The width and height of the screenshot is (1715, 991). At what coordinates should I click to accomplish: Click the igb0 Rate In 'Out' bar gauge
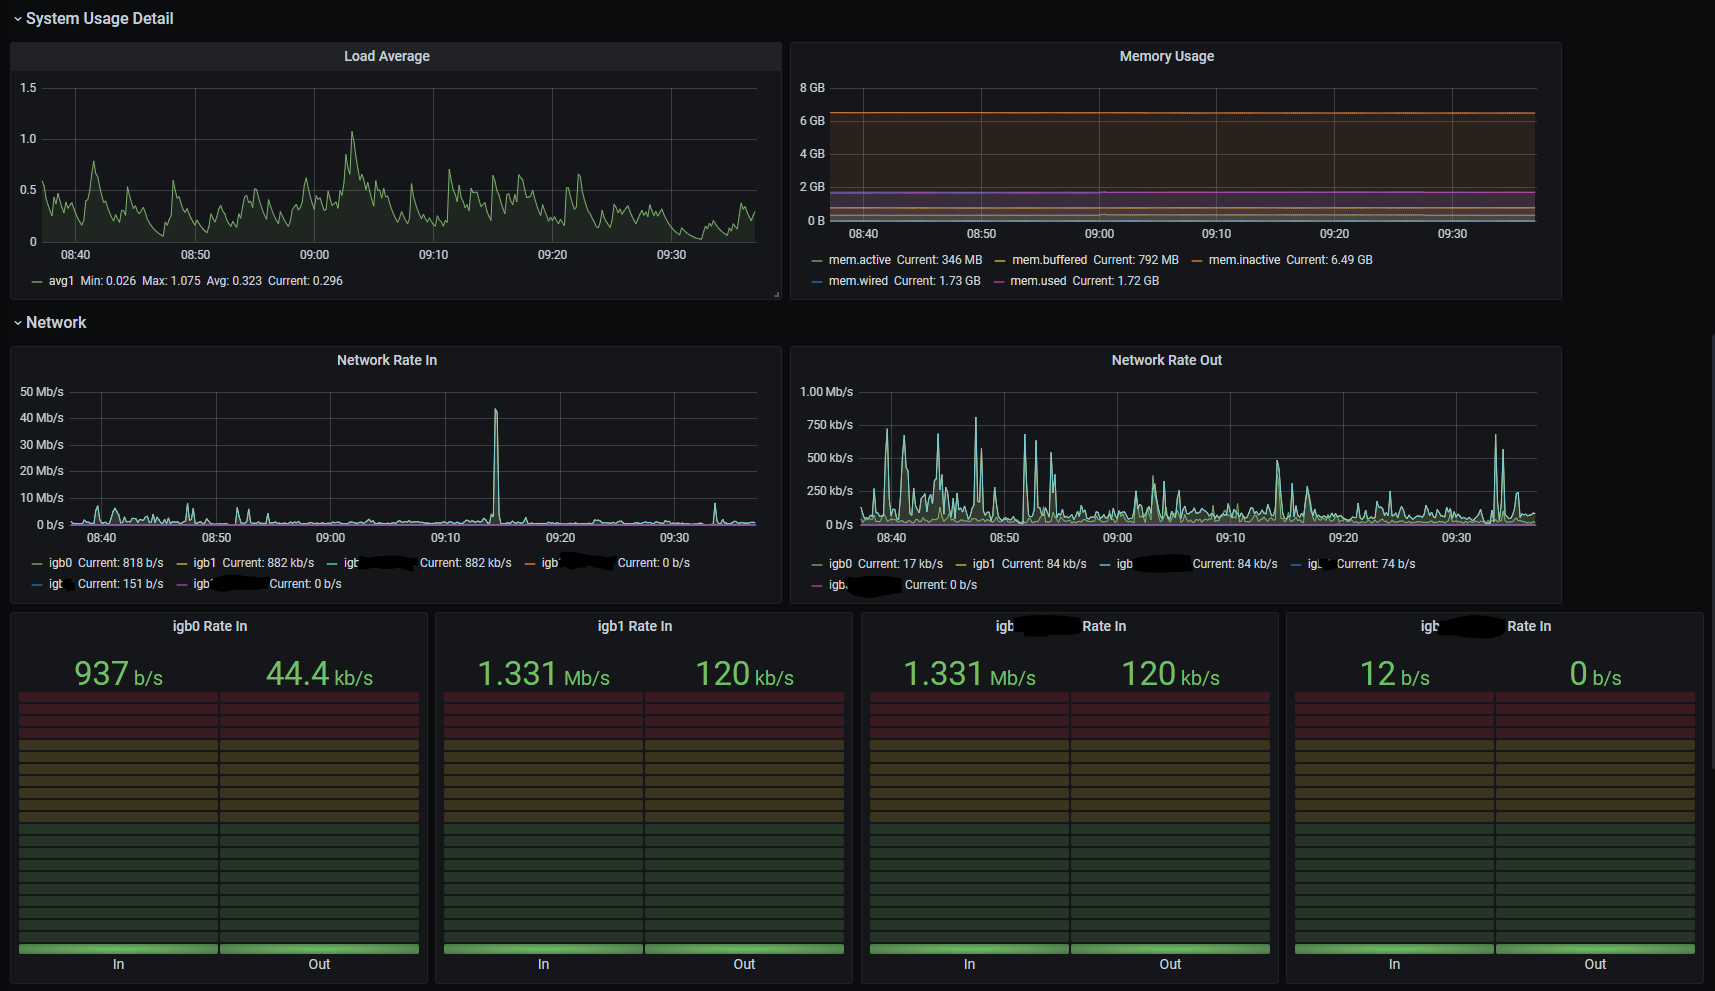tap(319, 822)
